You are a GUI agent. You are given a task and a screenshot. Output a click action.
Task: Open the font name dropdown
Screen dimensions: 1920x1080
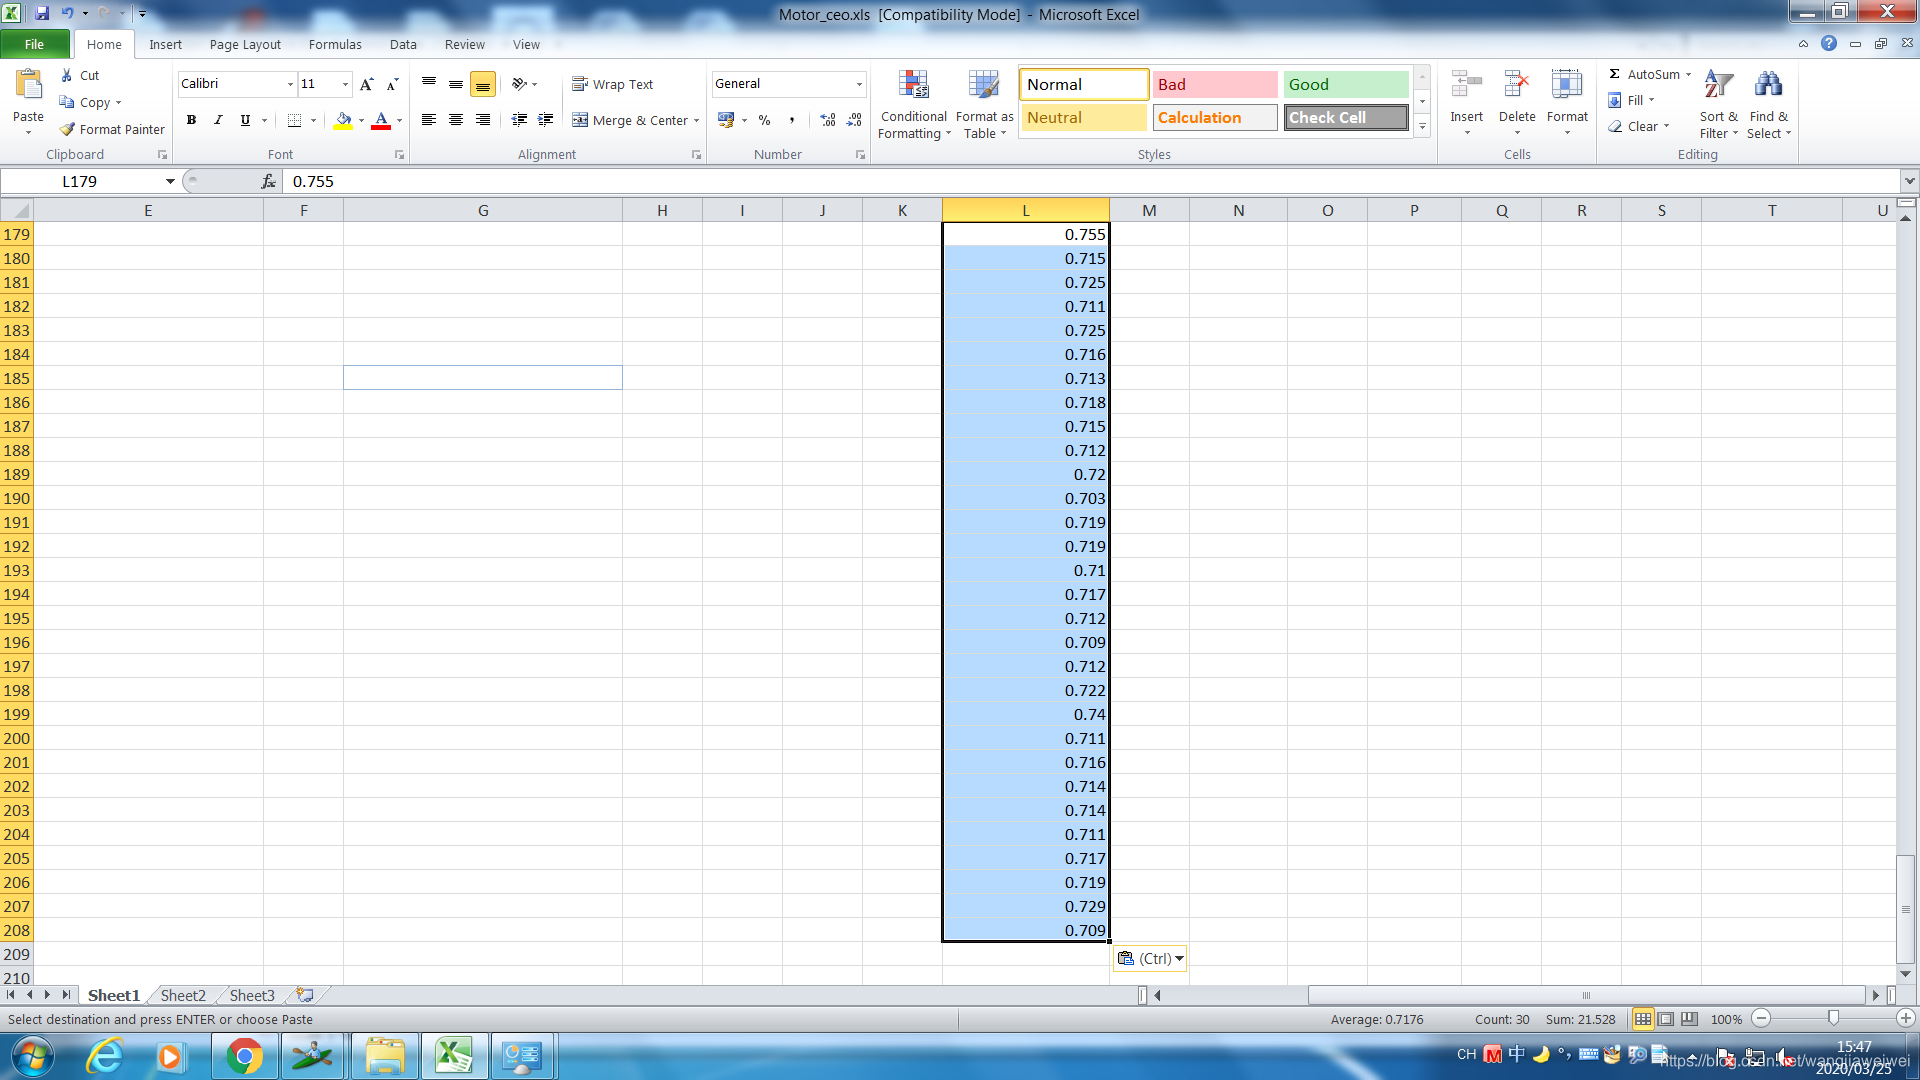coord(290,84)
